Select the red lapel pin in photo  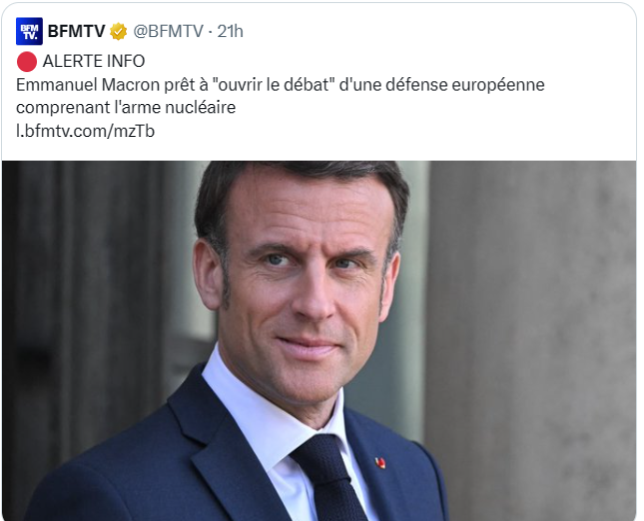click(381, 463)
